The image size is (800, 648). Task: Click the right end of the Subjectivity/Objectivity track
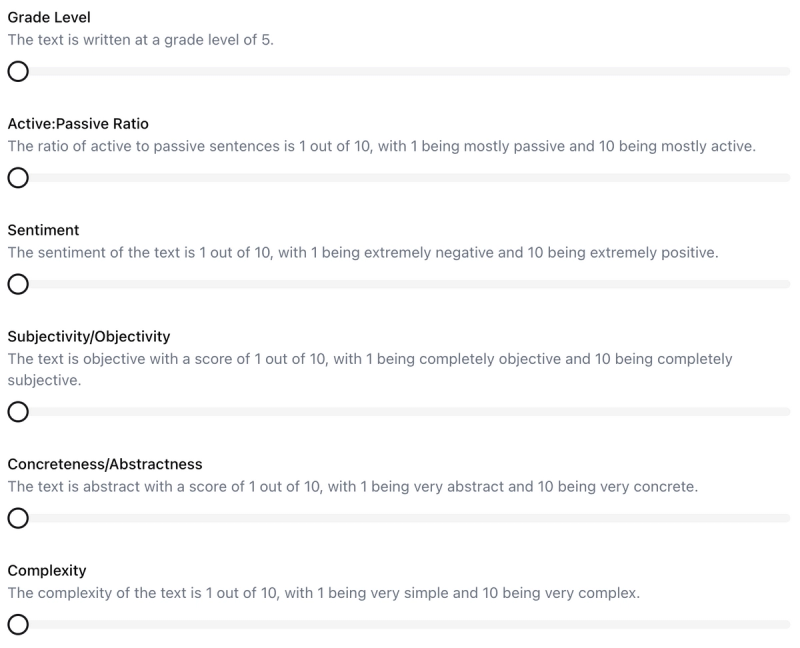point(787,412)
